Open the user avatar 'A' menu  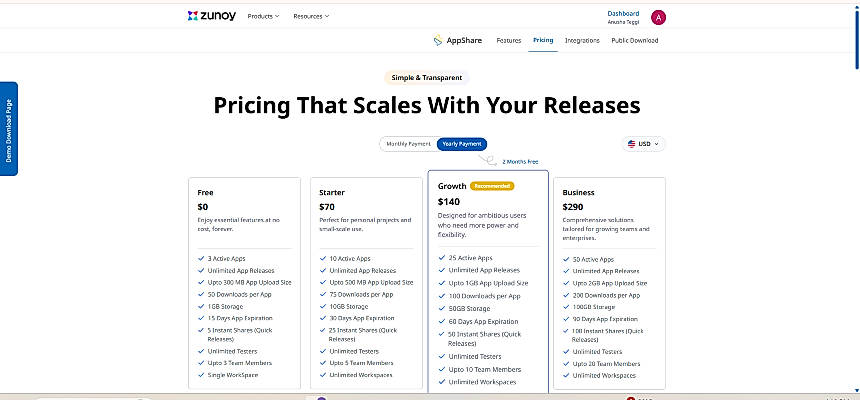[658, 18]
